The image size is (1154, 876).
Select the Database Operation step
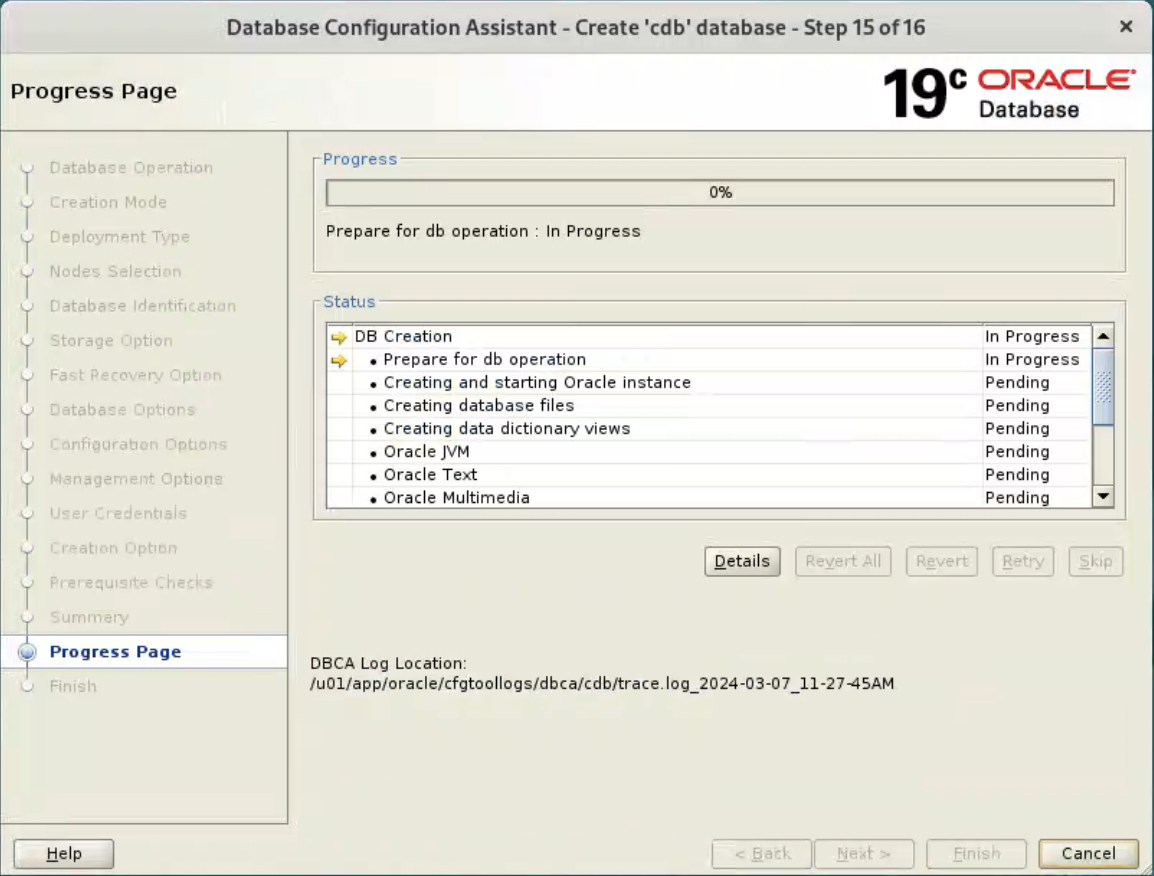coord(131,168)
